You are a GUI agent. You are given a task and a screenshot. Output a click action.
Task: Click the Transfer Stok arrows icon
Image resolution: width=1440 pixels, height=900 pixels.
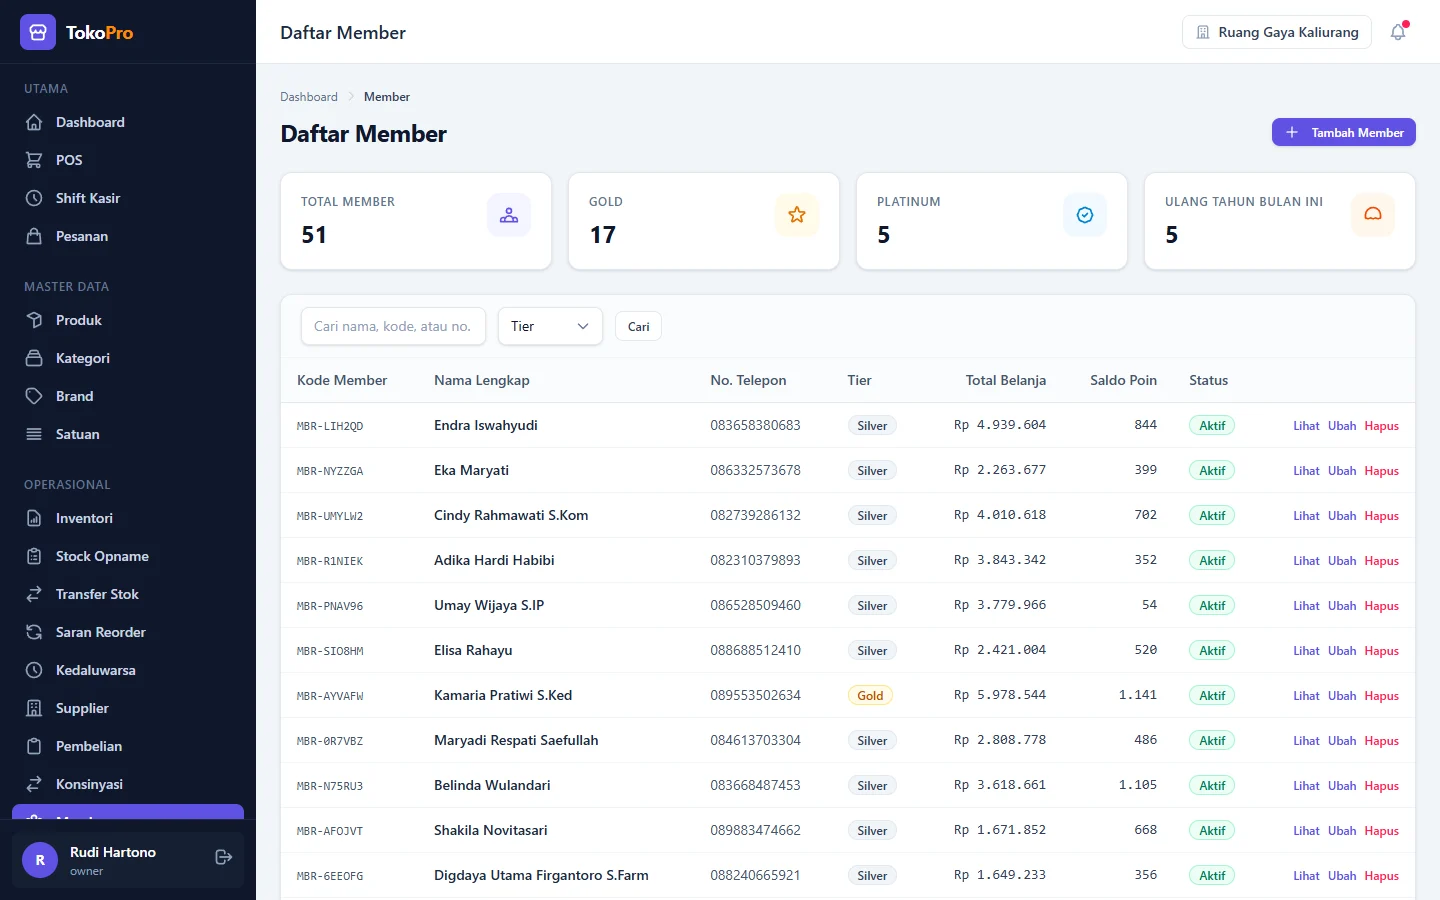point(34,594)
